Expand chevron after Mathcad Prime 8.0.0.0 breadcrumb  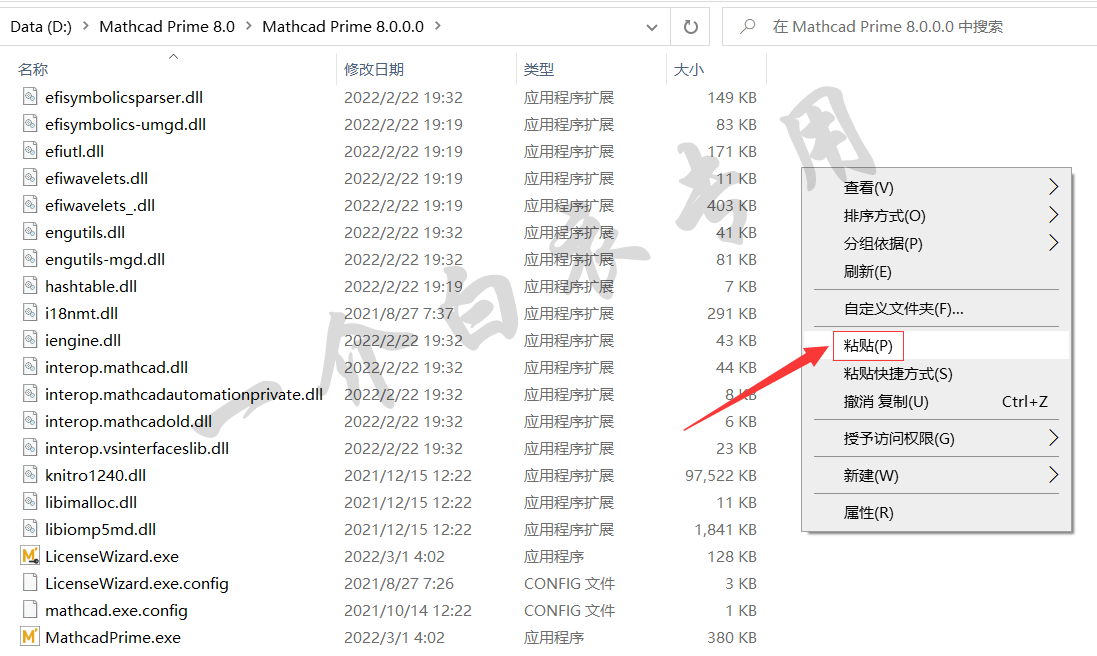[x=438, y=26]
